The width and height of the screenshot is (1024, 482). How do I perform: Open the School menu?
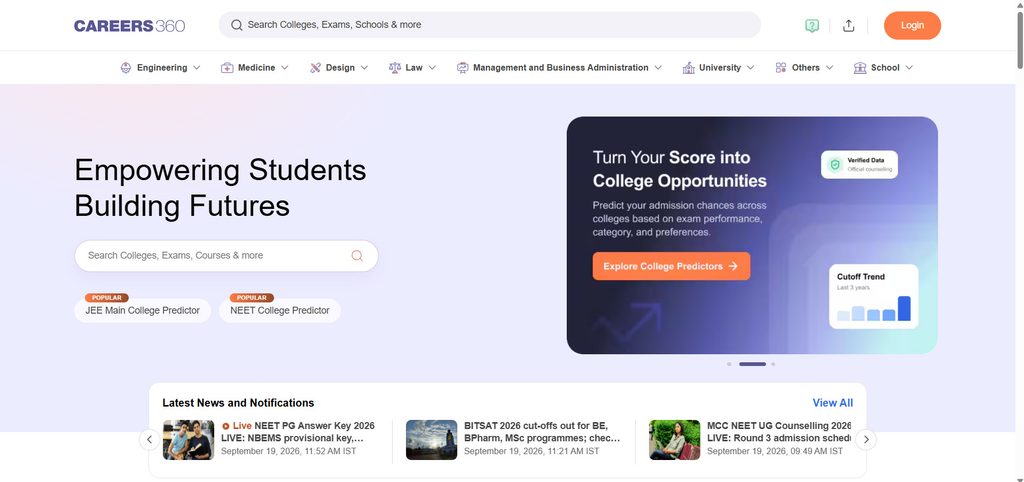click(x=884, y=67)
